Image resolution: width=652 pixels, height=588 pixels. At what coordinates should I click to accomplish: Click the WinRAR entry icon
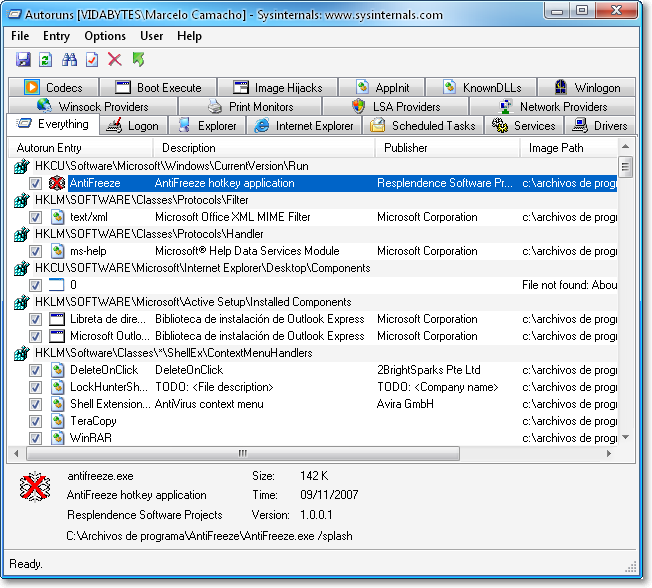(x=57, y=438)
